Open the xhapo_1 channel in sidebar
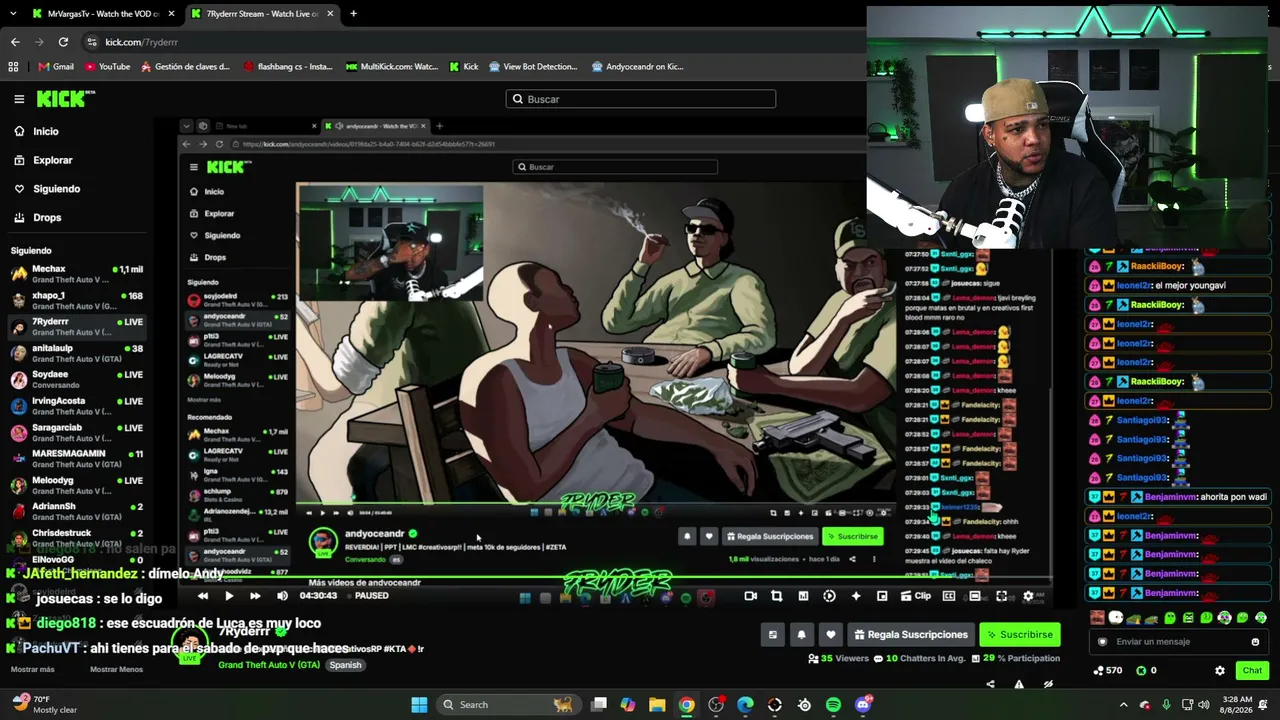1280x720 pixels. click(x=76, y=300)
